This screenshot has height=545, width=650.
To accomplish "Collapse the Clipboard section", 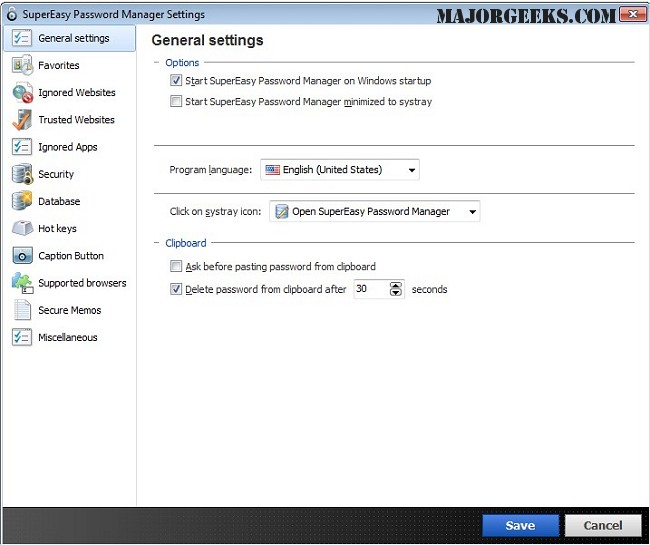I will 157,243.
